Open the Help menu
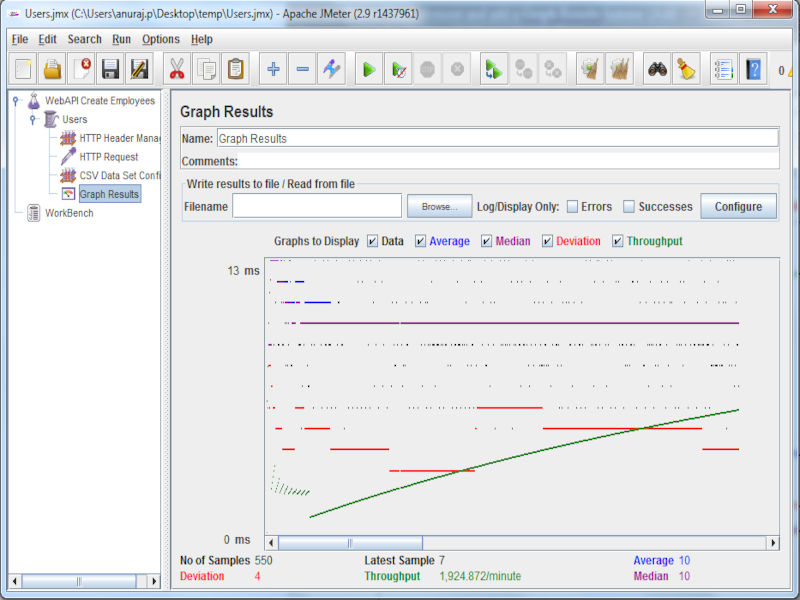The width and height of the screenshot is (800, 600). (x=202, y=39)
